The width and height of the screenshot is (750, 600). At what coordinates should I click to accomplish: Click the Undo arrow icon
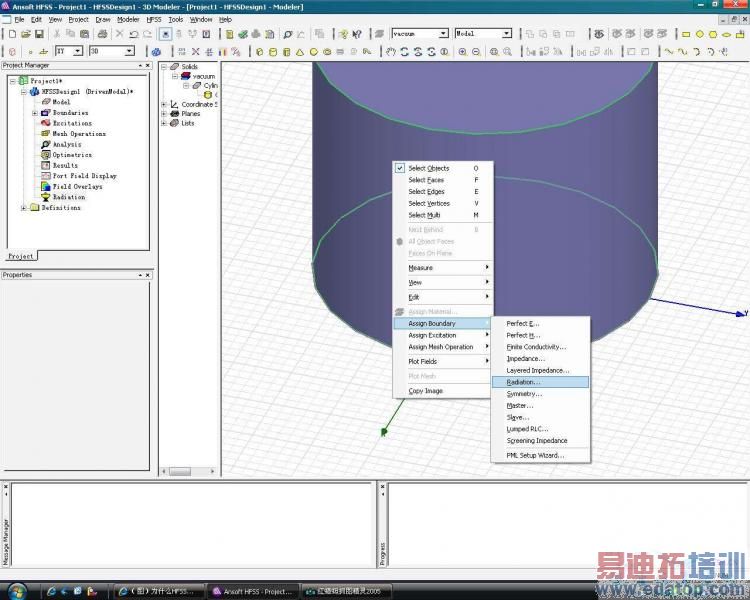click(x=133, y=34)
